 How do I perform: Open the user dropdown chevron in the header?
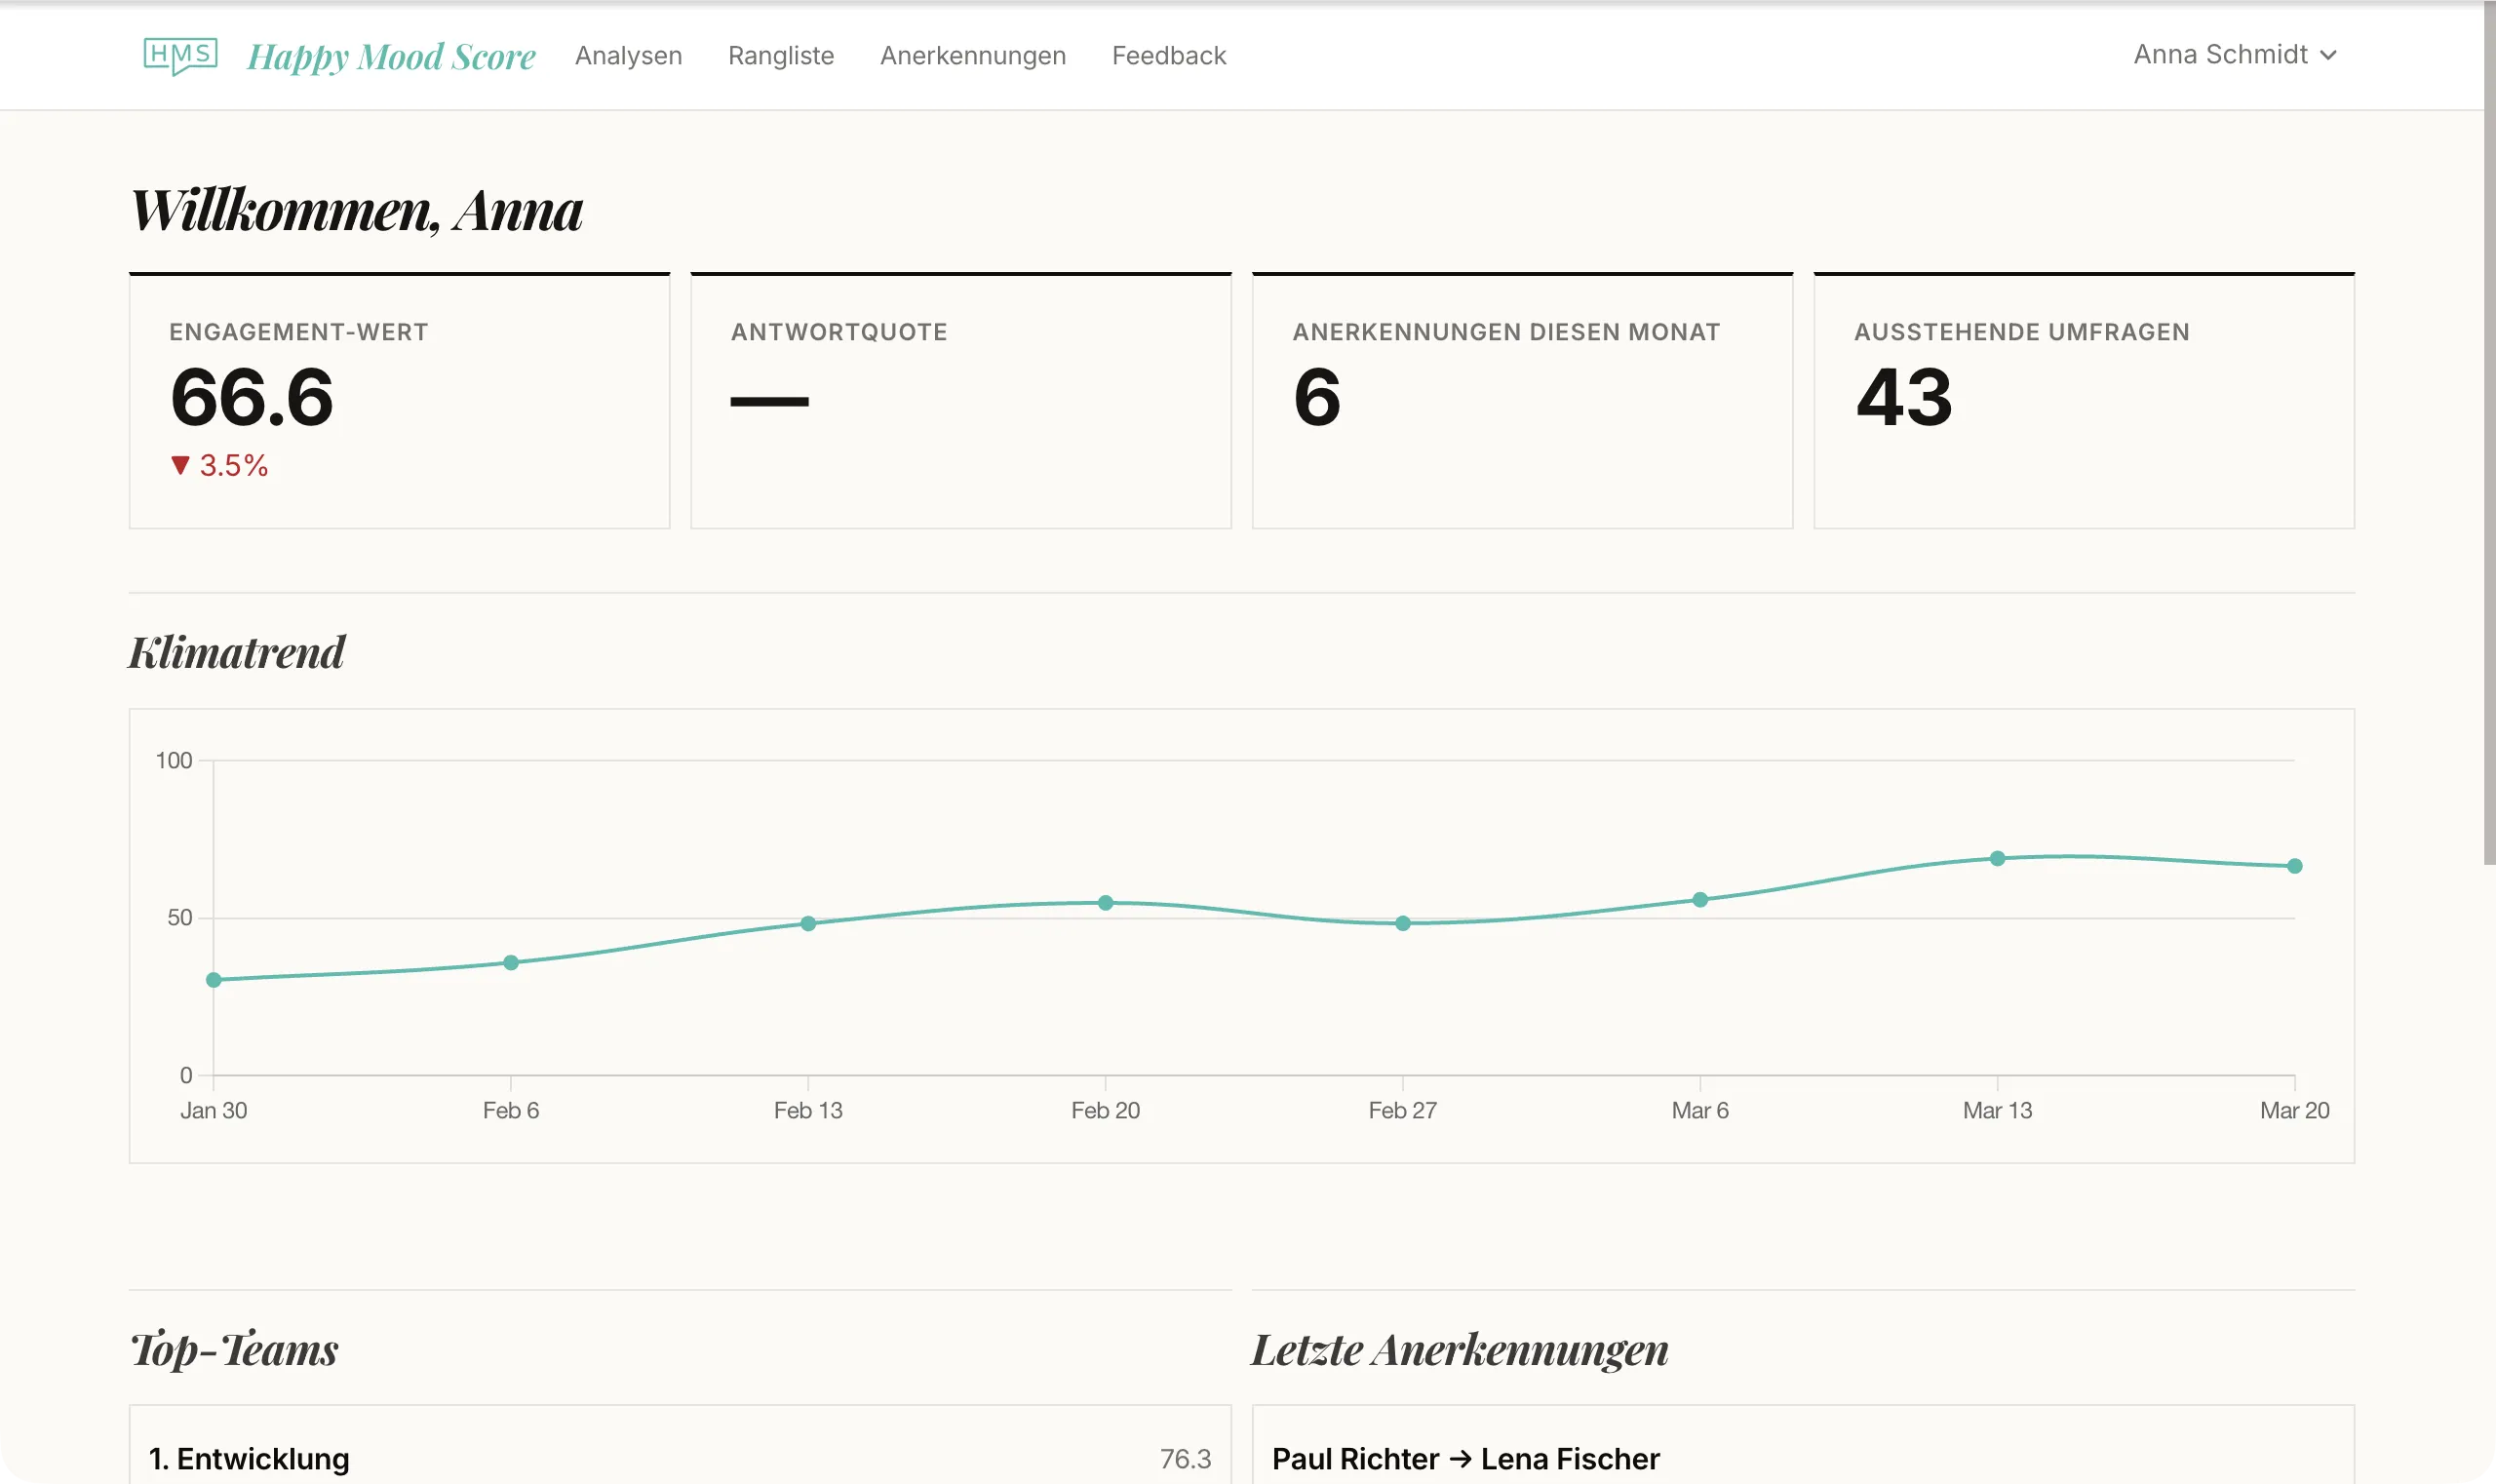click(x=2329, y=55)
